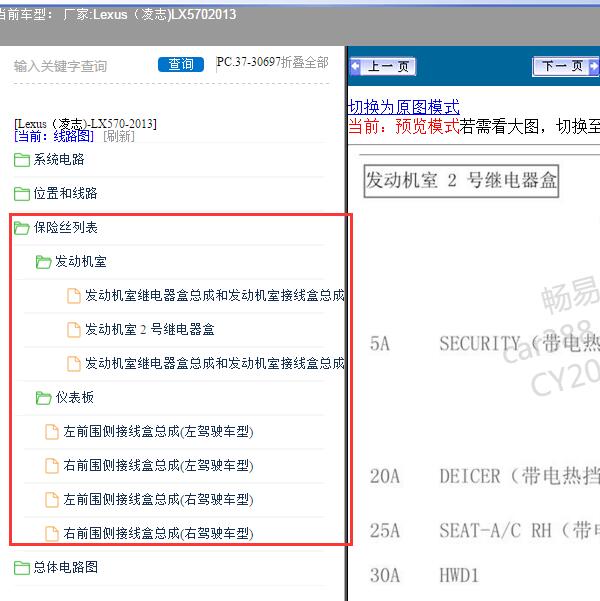Click document icon beside 发动机室 2 号继电器盒
Image resolution: width=600 pixels, height=601 pixels.
tap(74, 330)
